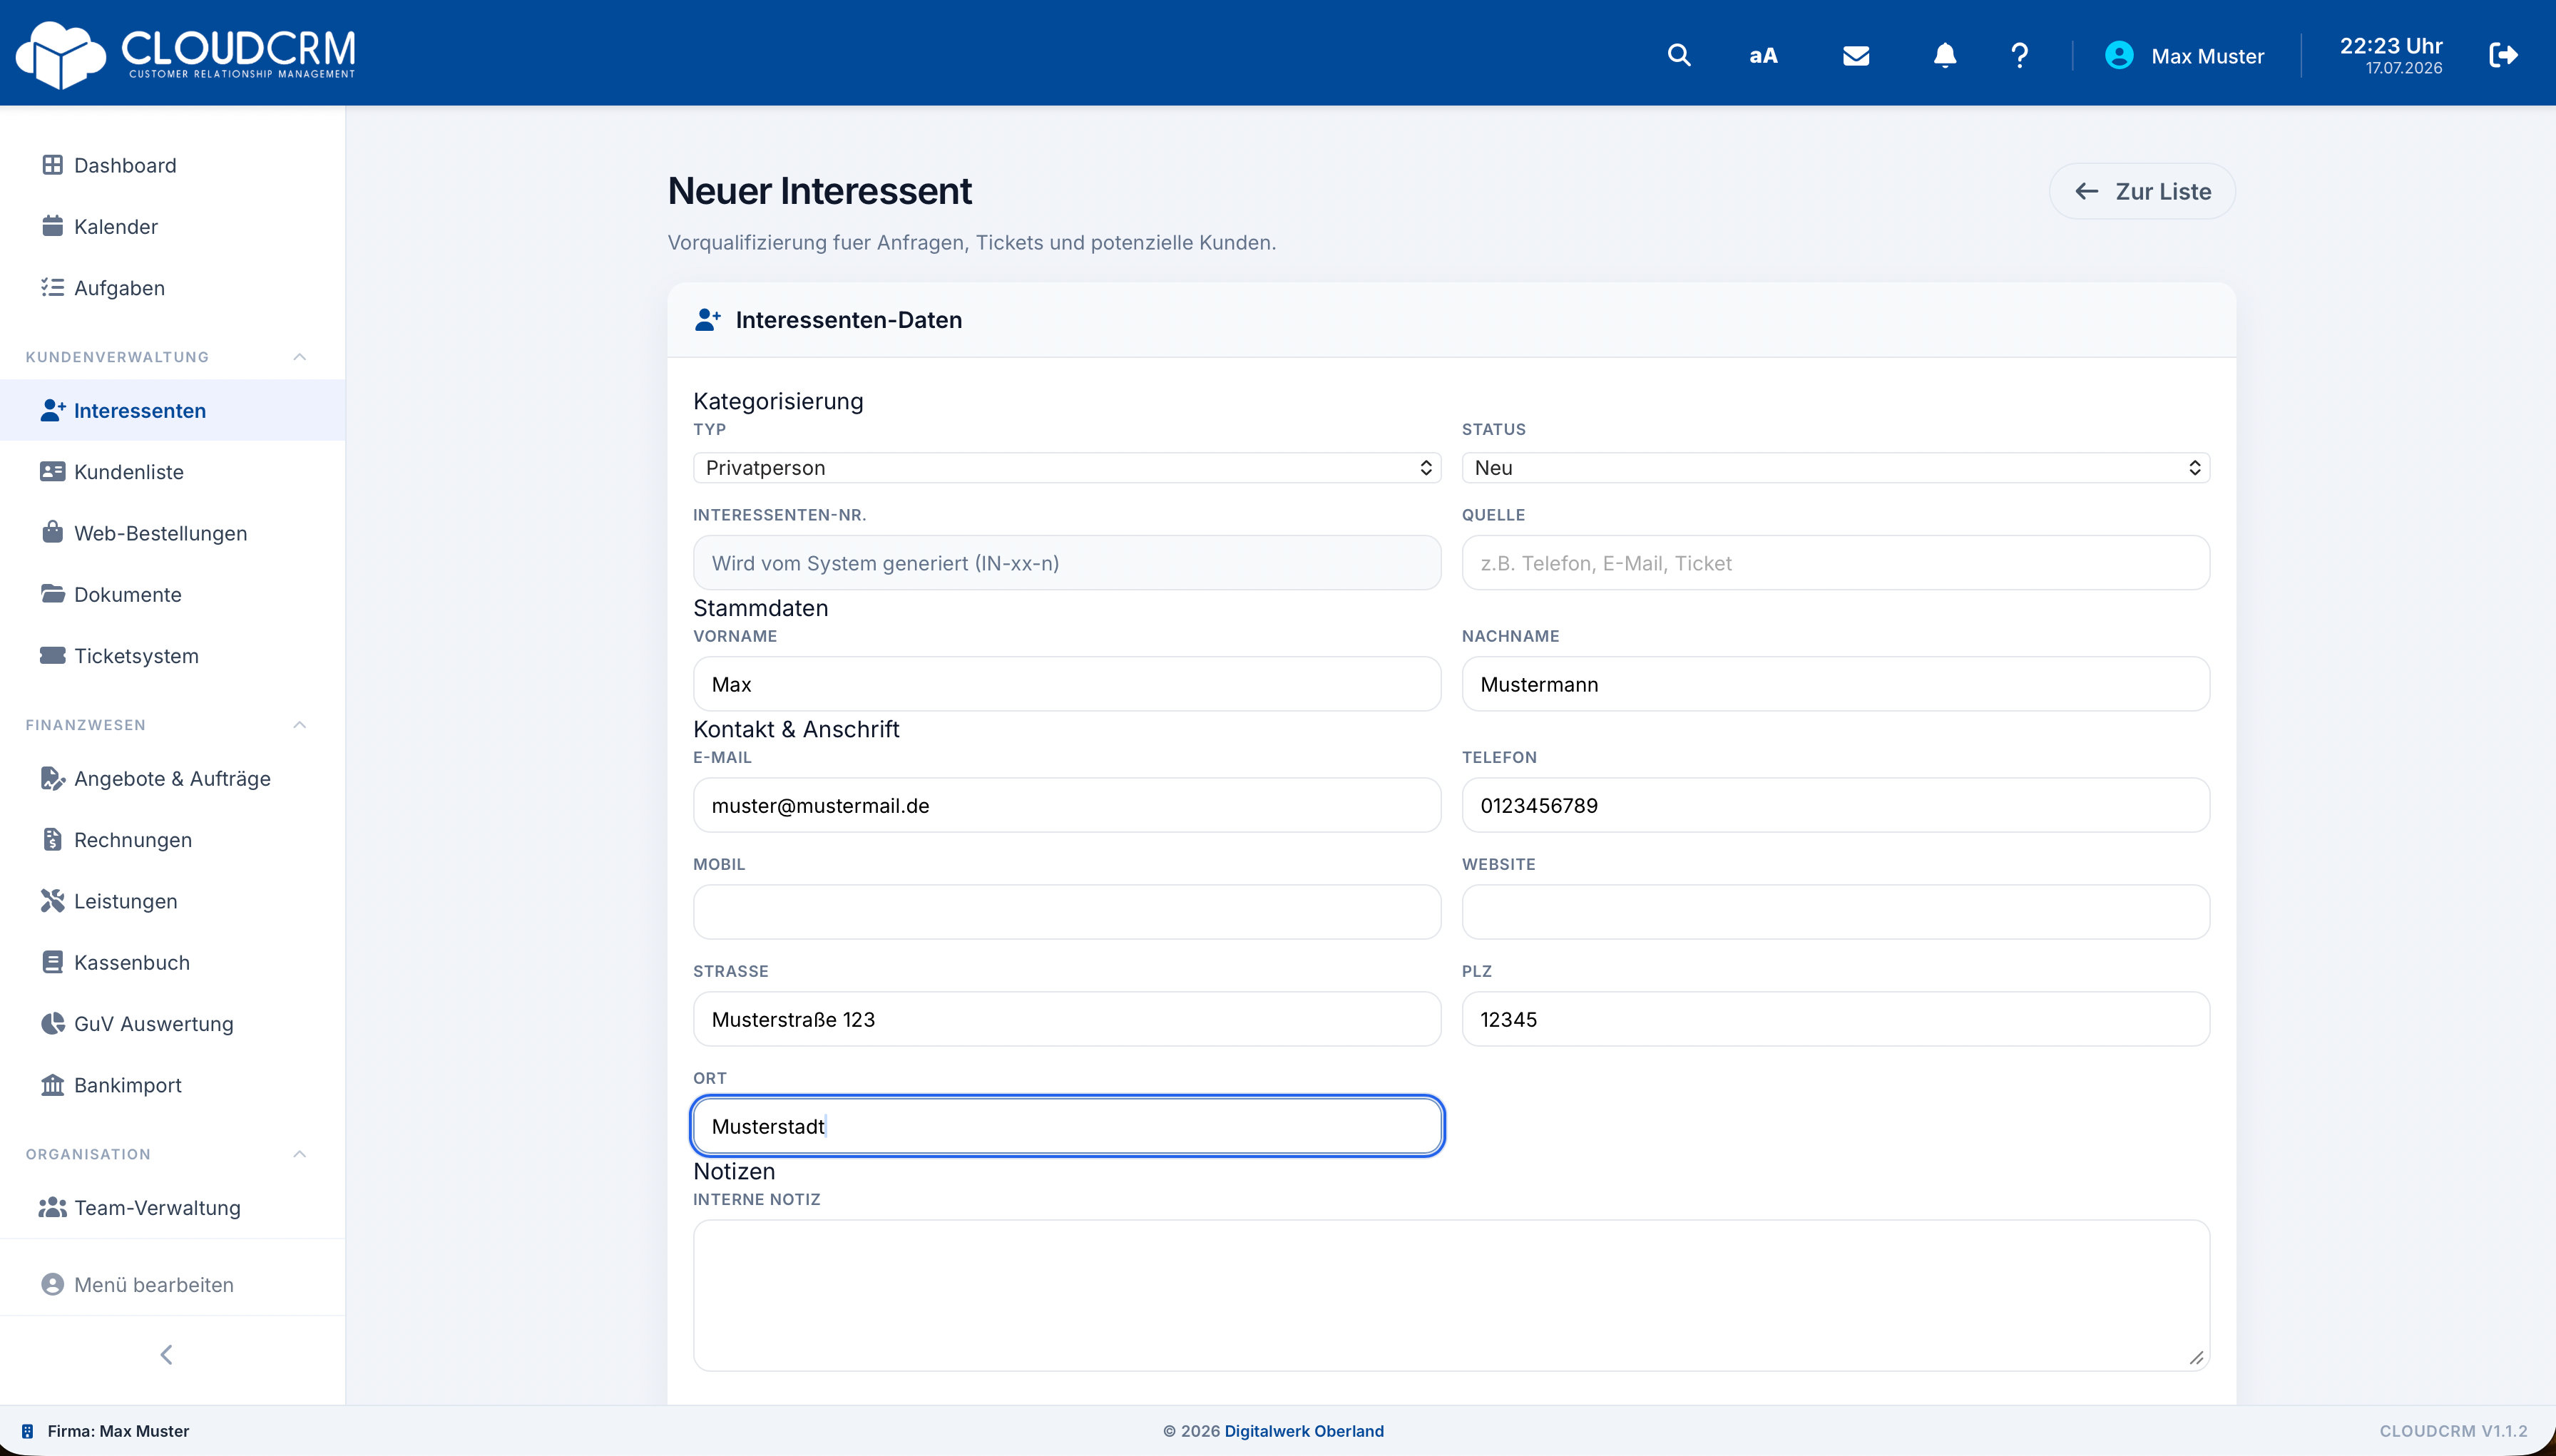2556x1456 pixels.
Task: Open the Status dropdown
Action: coord(1835,467)
